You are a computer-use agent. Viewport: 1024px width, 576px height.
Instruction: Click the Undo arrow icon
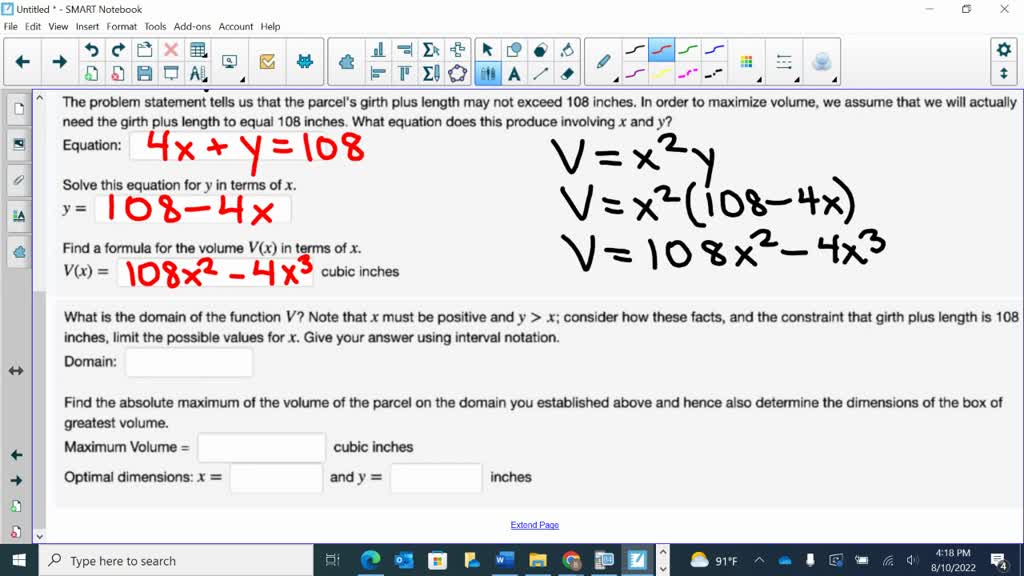click(91, 50)
